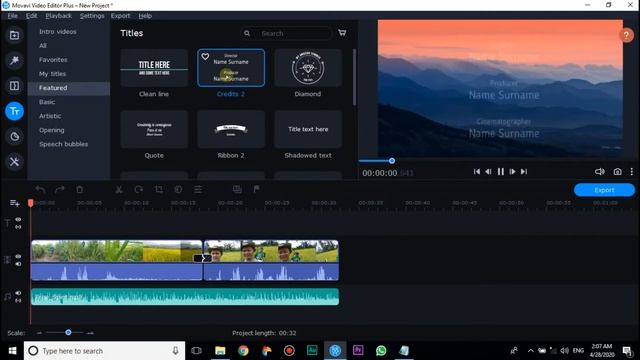Viewport: 640px width, 360px height.
Task: Select the Quote title thumbnail
Action: click(x=154, y=129)
